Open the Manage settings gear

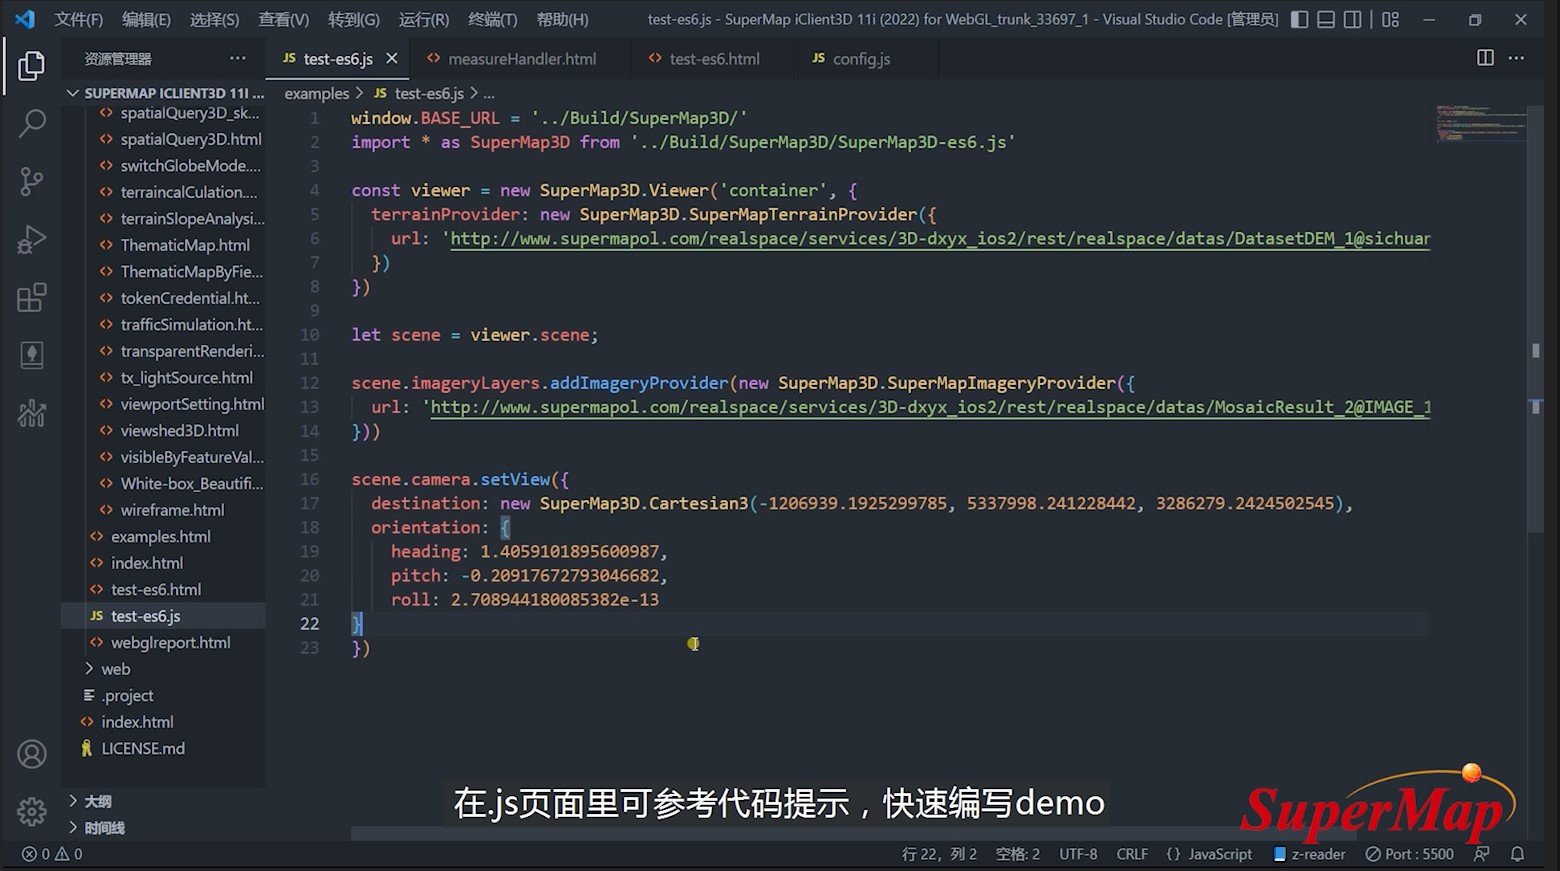32,811
